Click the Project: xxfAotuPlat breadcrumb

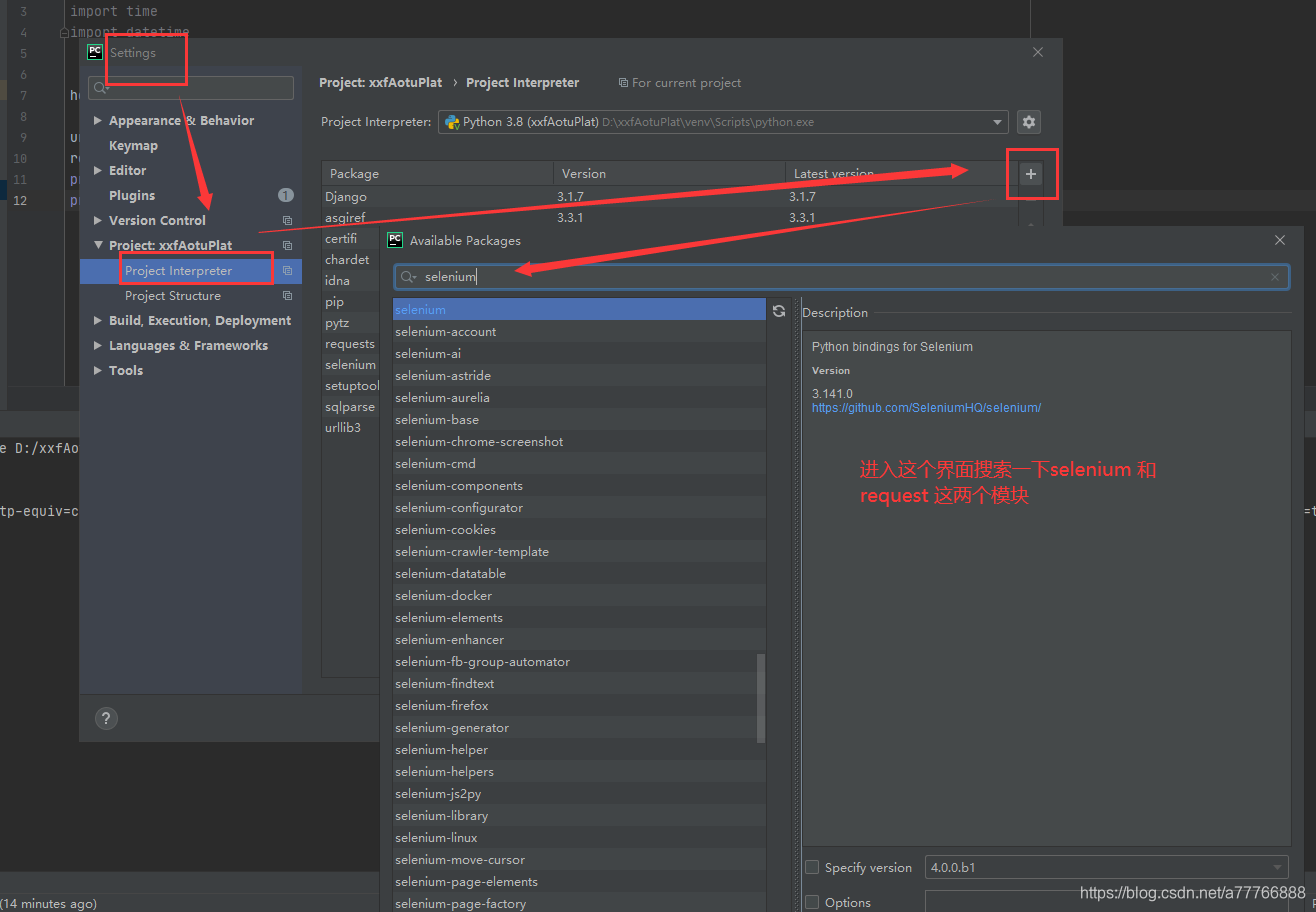click(x=380, y=83)
